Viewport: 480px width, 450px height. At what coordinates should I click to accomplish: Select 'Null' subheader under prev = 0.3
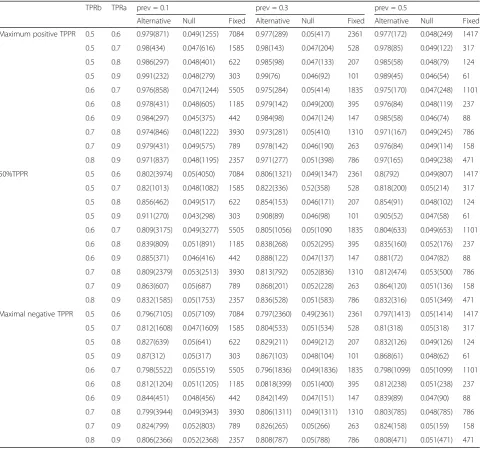[x=308, y=21]
